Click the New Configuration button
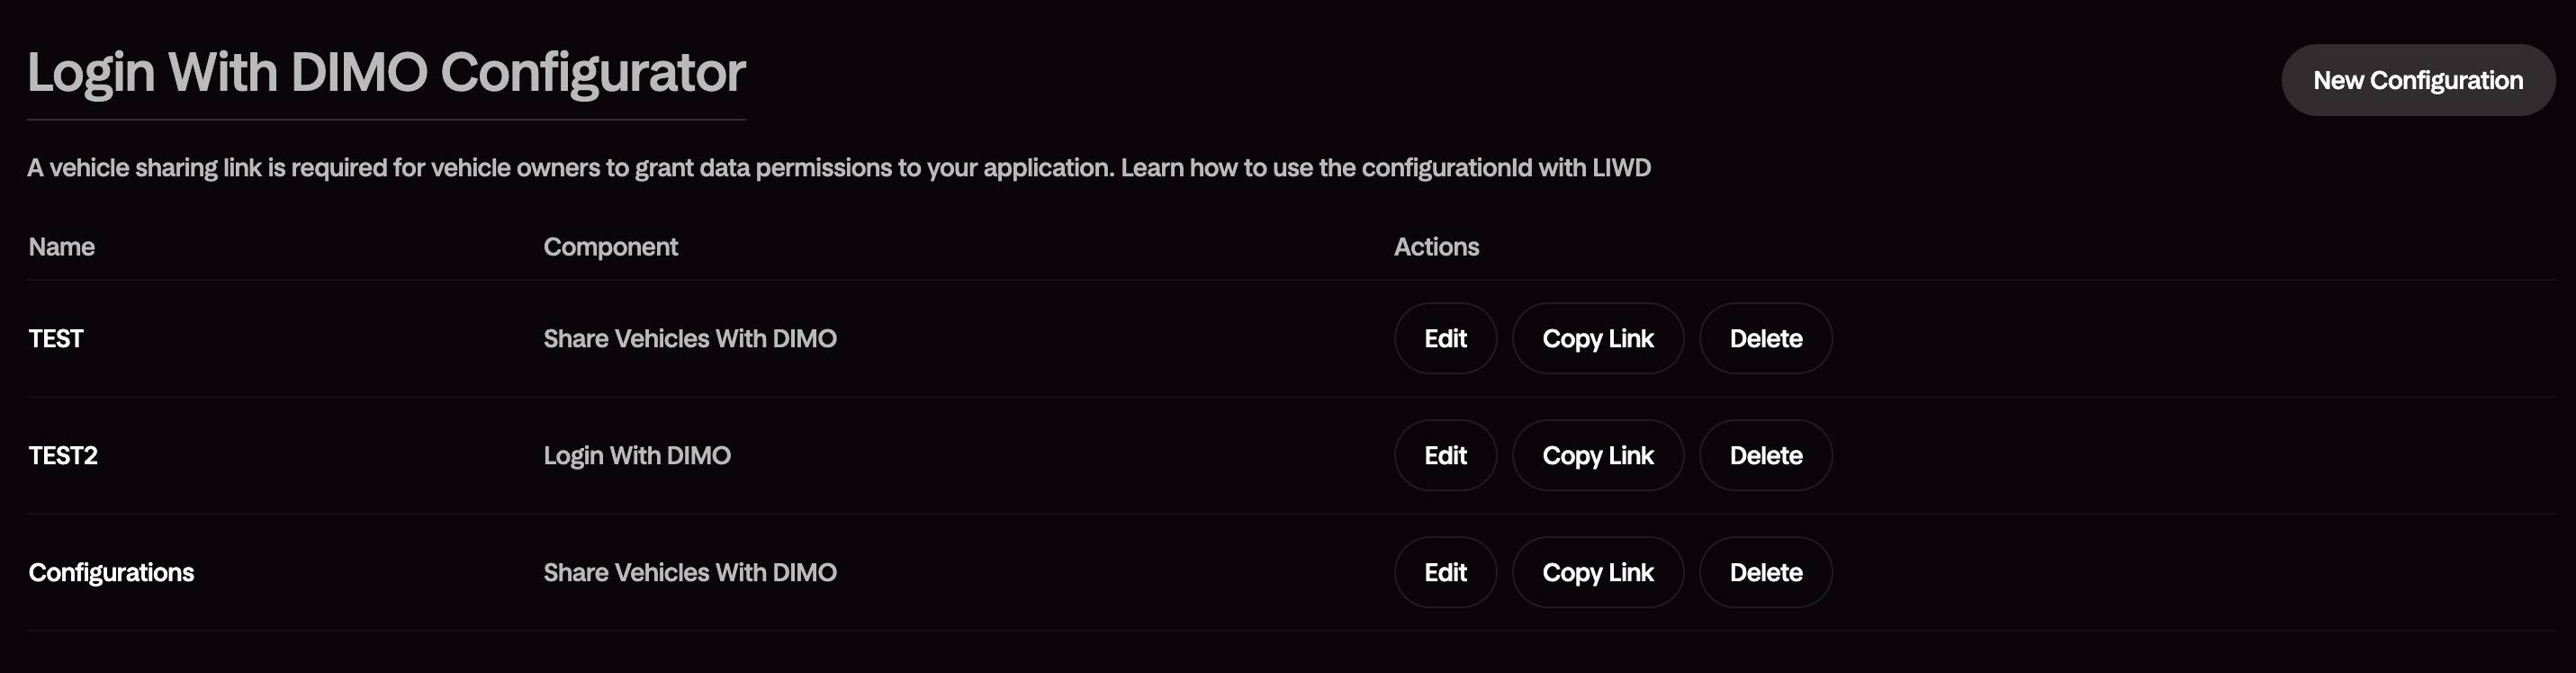The height and width of the screenshot is (673, 2576). 2419,80
